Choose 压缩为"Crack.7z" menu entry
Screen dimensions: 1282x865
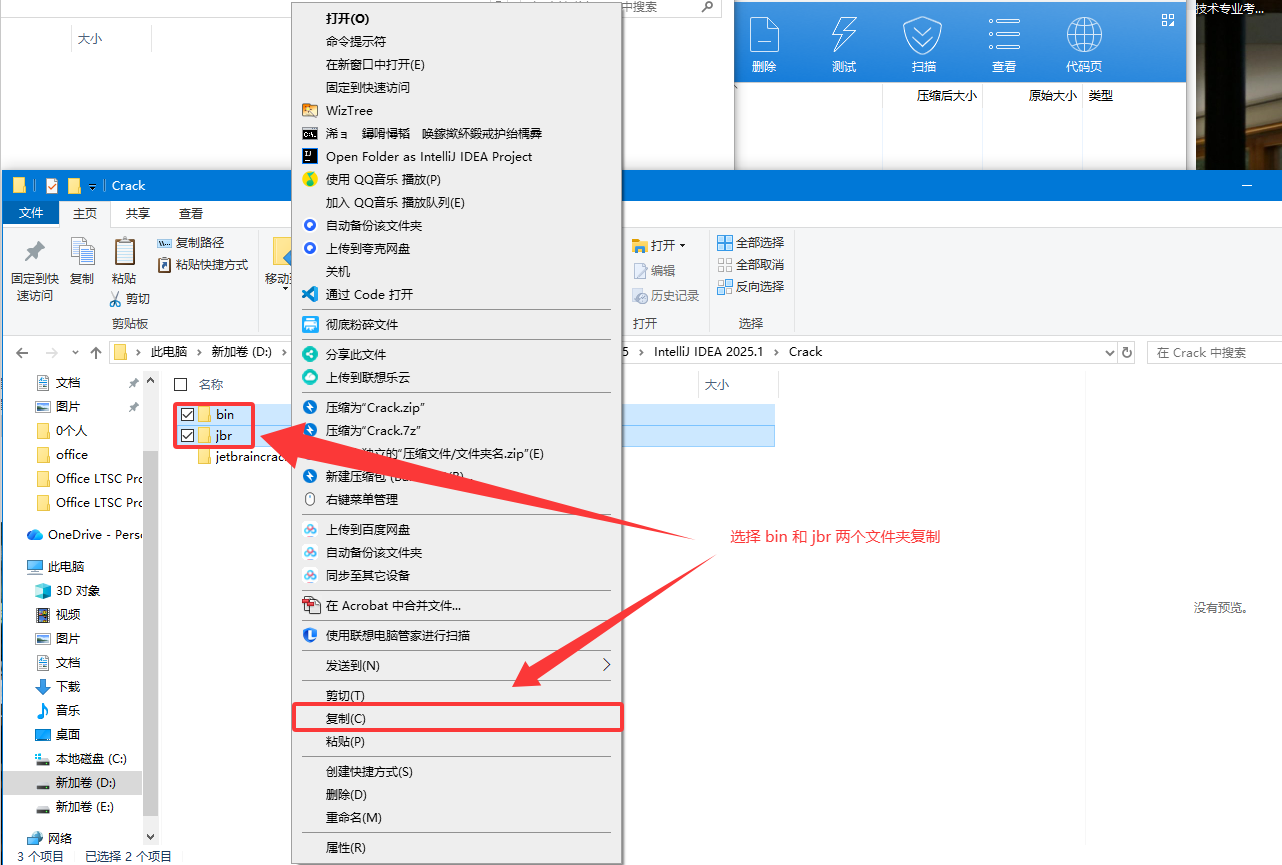click(x=456, y=430)
